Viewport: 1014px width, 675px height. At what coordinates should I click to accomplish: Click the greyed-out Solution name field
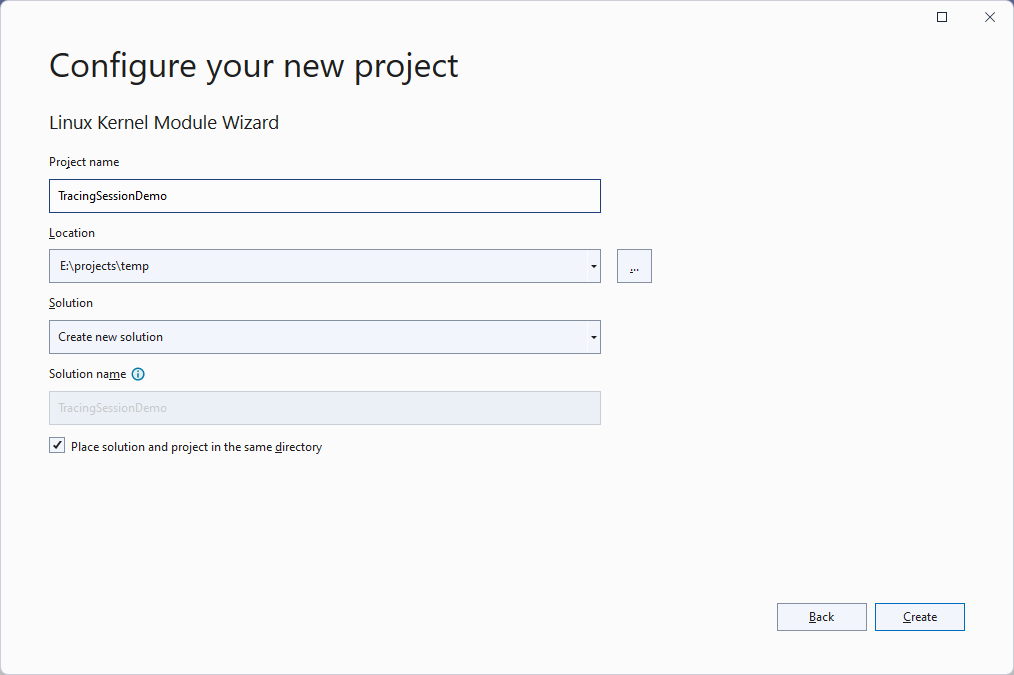point(324,408)
